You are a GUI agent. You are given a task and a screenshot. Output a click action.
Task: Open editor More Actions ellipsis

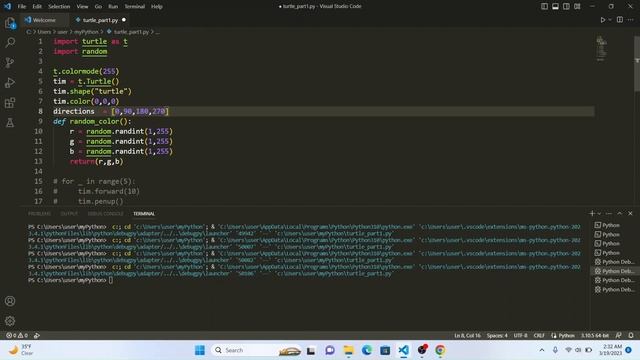pos(631,20)
